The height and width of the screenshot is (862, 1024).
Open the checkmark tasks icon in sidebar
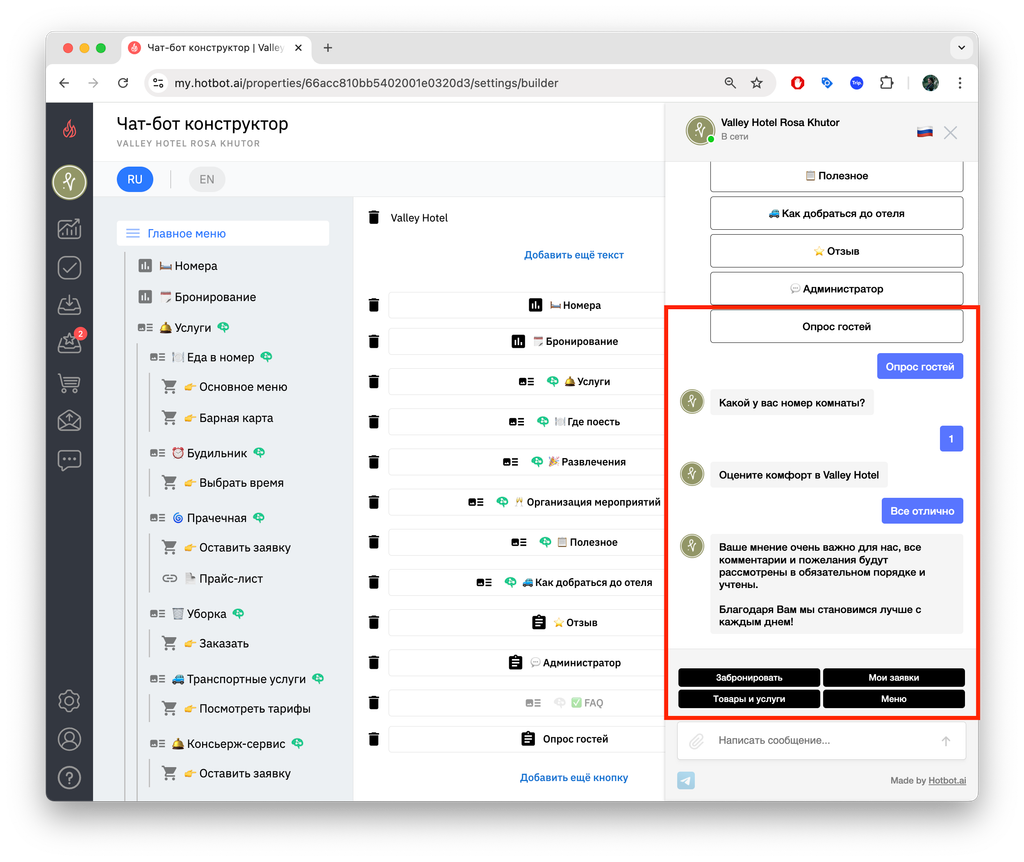click(x=69, y=267)
